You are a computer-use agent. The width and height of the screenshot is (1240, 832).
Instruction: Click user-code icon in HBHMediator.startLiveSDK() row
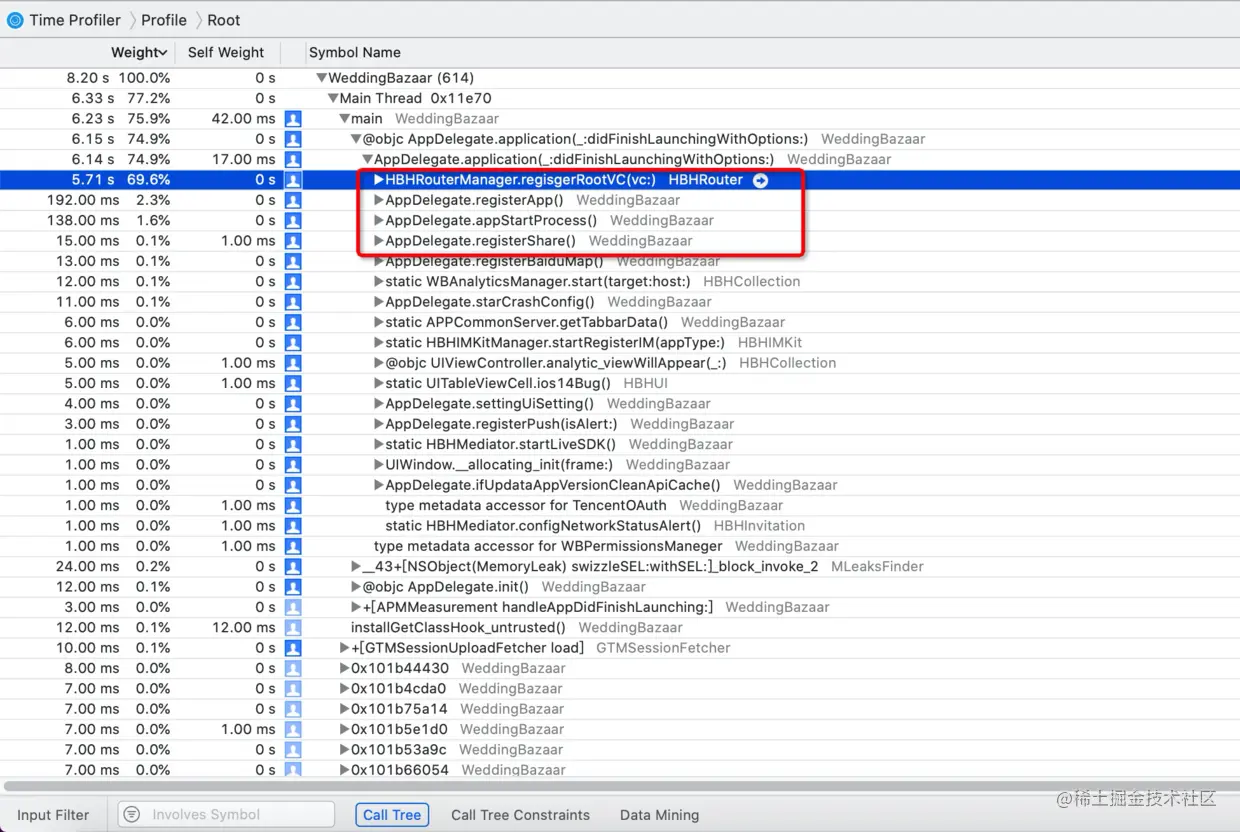pyautogui.click(x=293, y=444)
